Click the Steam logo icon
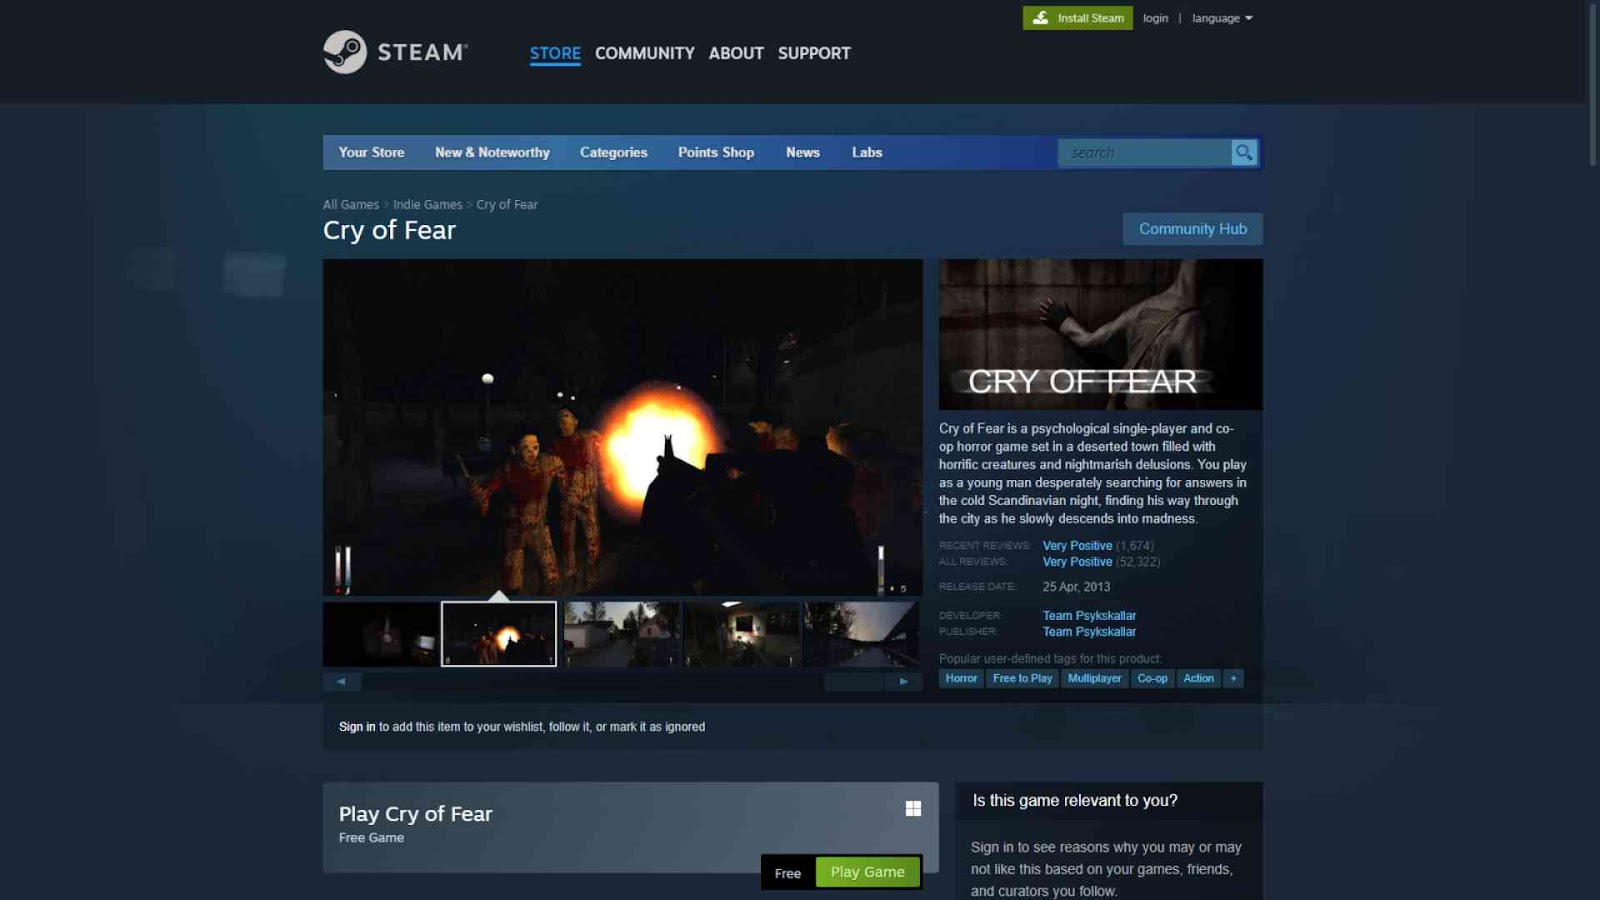 point(345,52)
